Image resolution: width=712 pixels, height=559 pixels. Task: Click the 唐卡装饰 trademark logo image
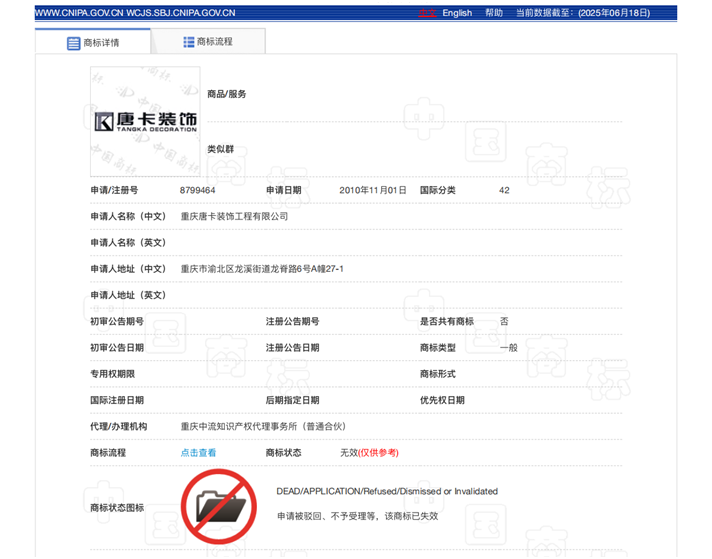(145, 121)
